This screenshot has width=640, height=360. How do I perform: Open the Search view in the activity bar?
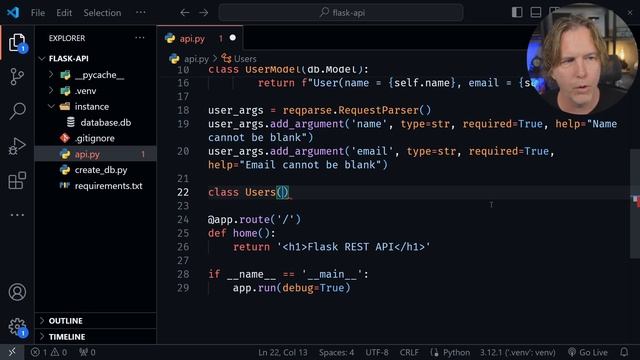17,111
